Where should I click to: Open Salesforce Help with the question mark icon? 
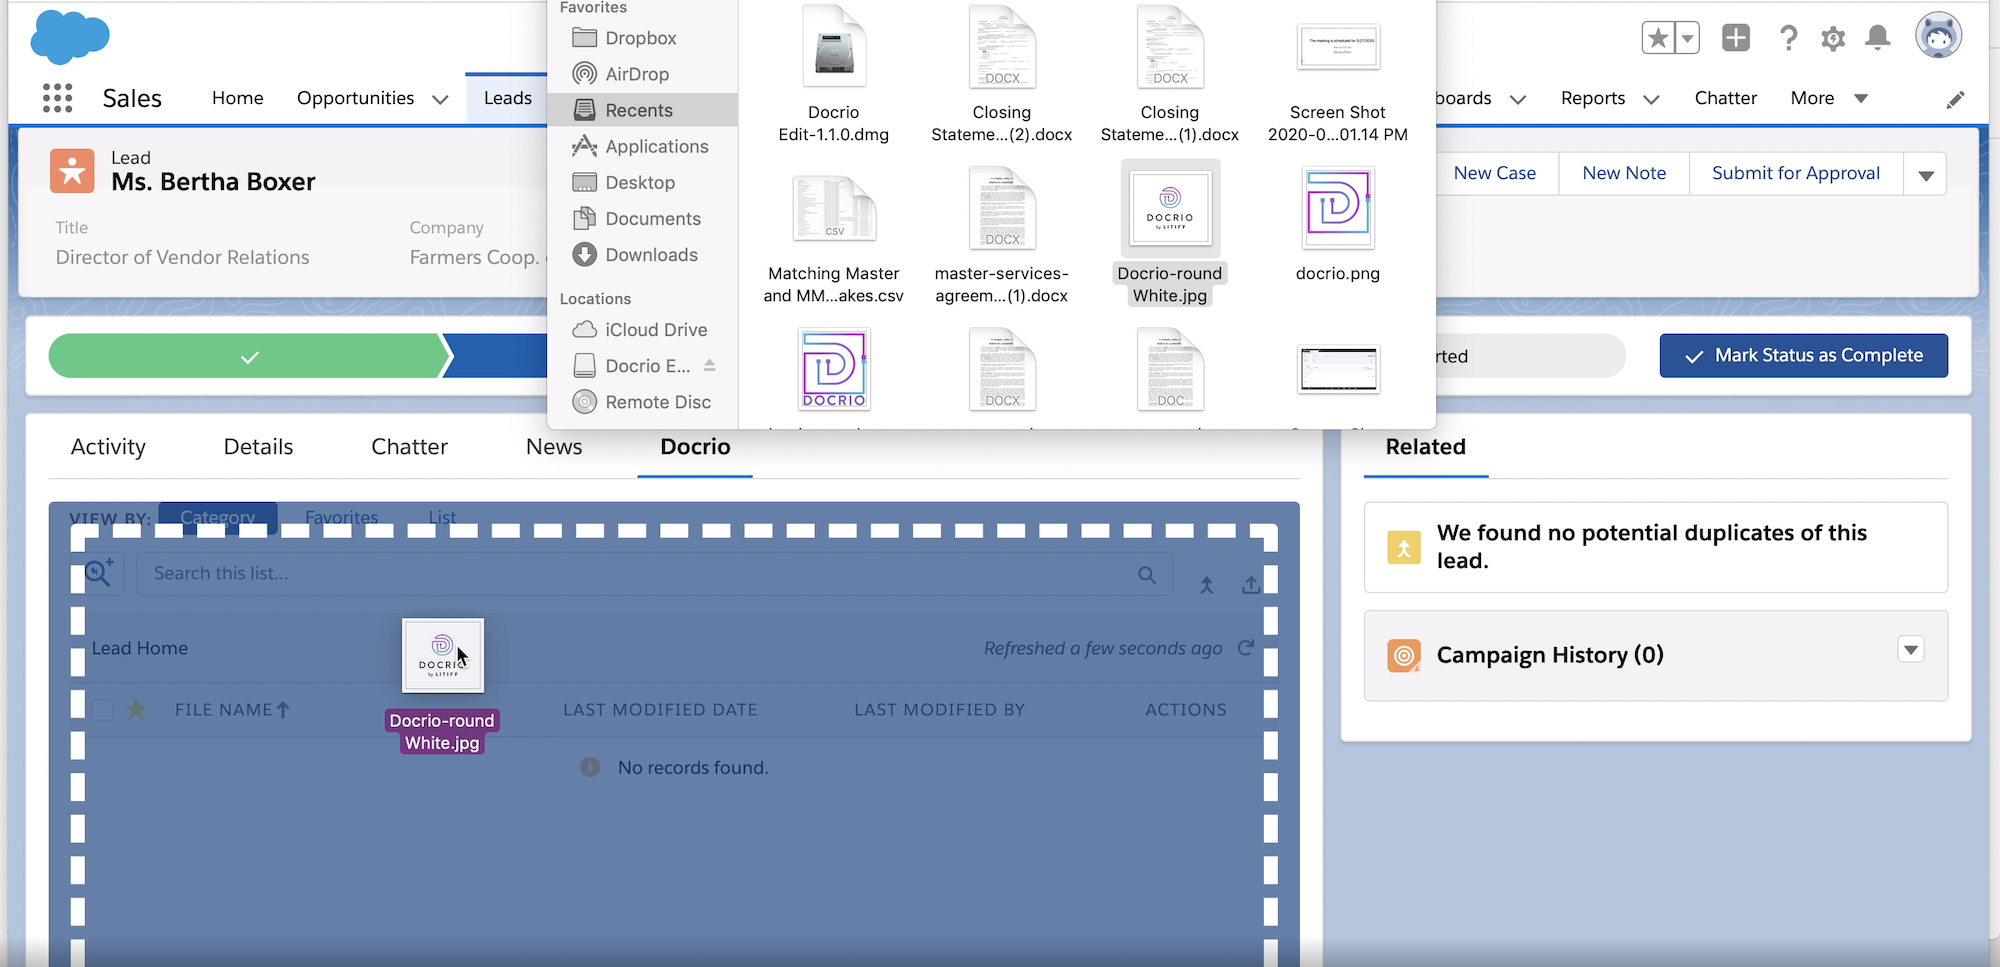coord(1788,38)
